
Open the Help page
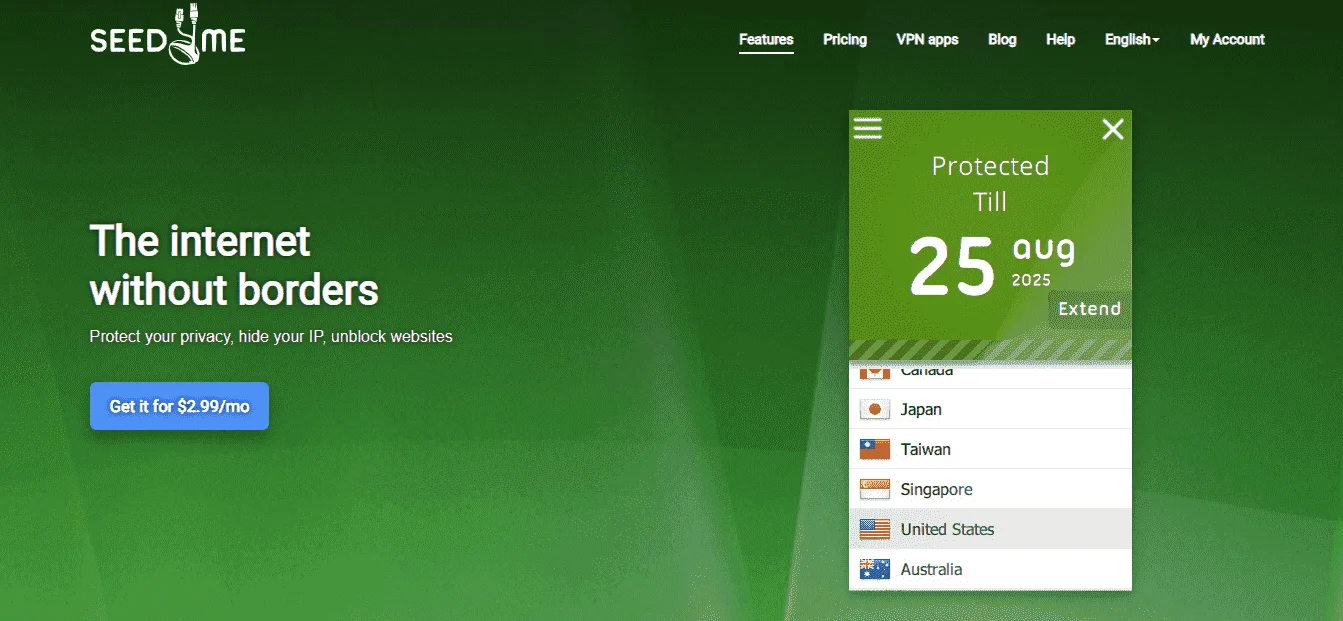click(1061, 40)
